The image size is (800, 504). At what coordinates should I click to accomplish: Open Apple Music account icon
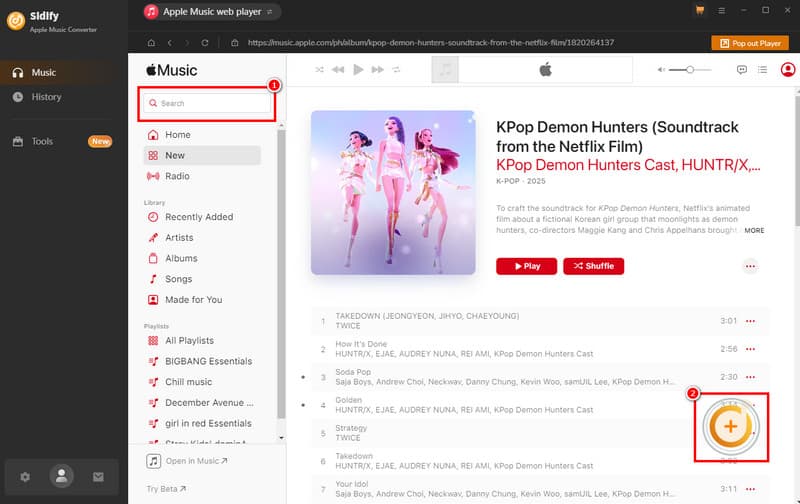[x=788, y=69]
